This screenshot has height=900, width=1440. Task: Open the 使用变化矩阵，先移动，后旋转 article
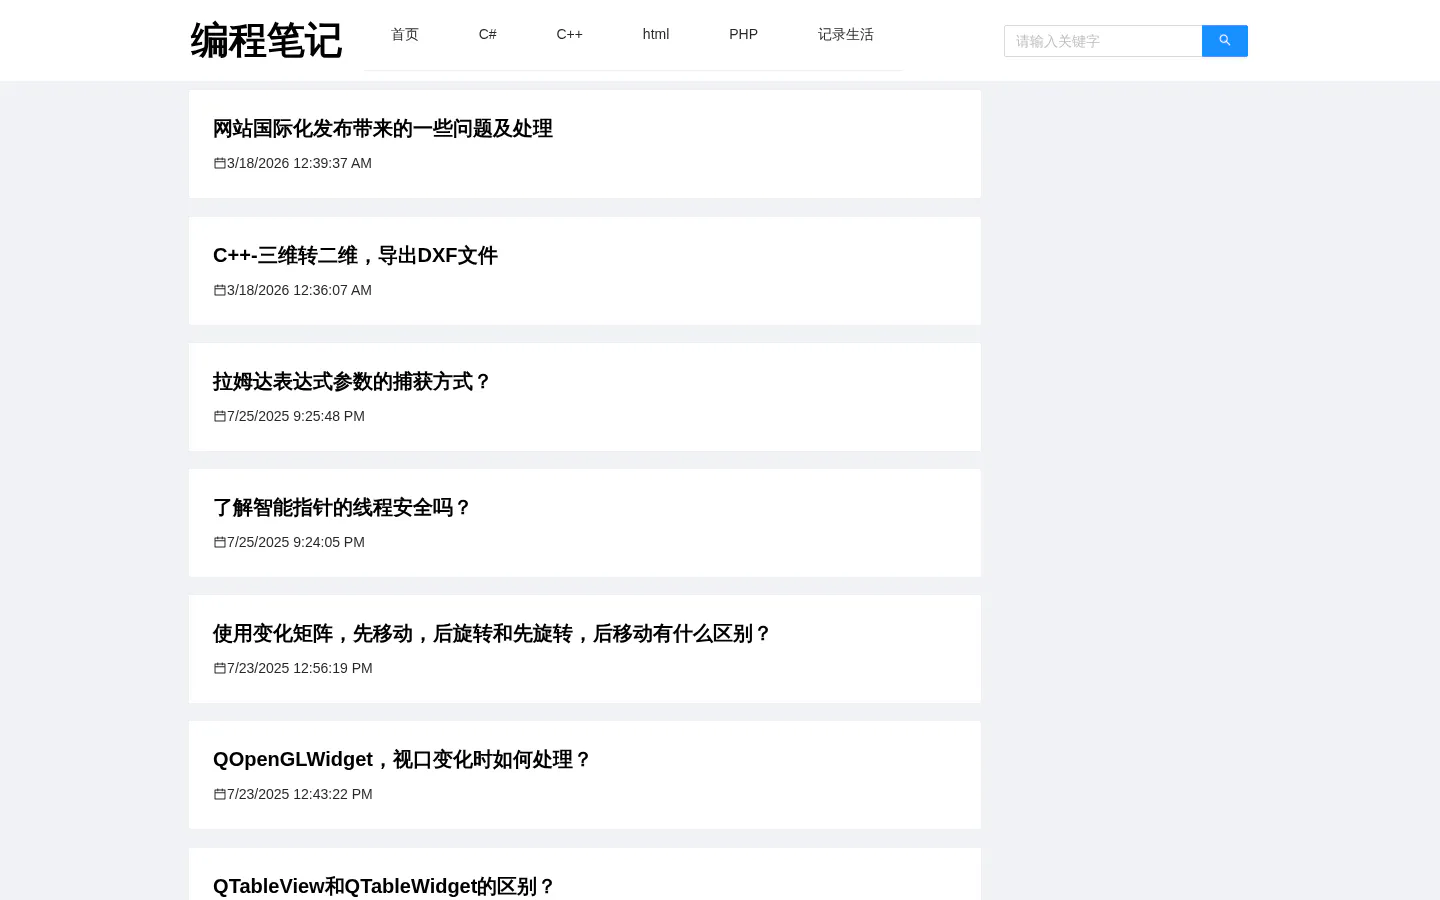coord(492,633)
